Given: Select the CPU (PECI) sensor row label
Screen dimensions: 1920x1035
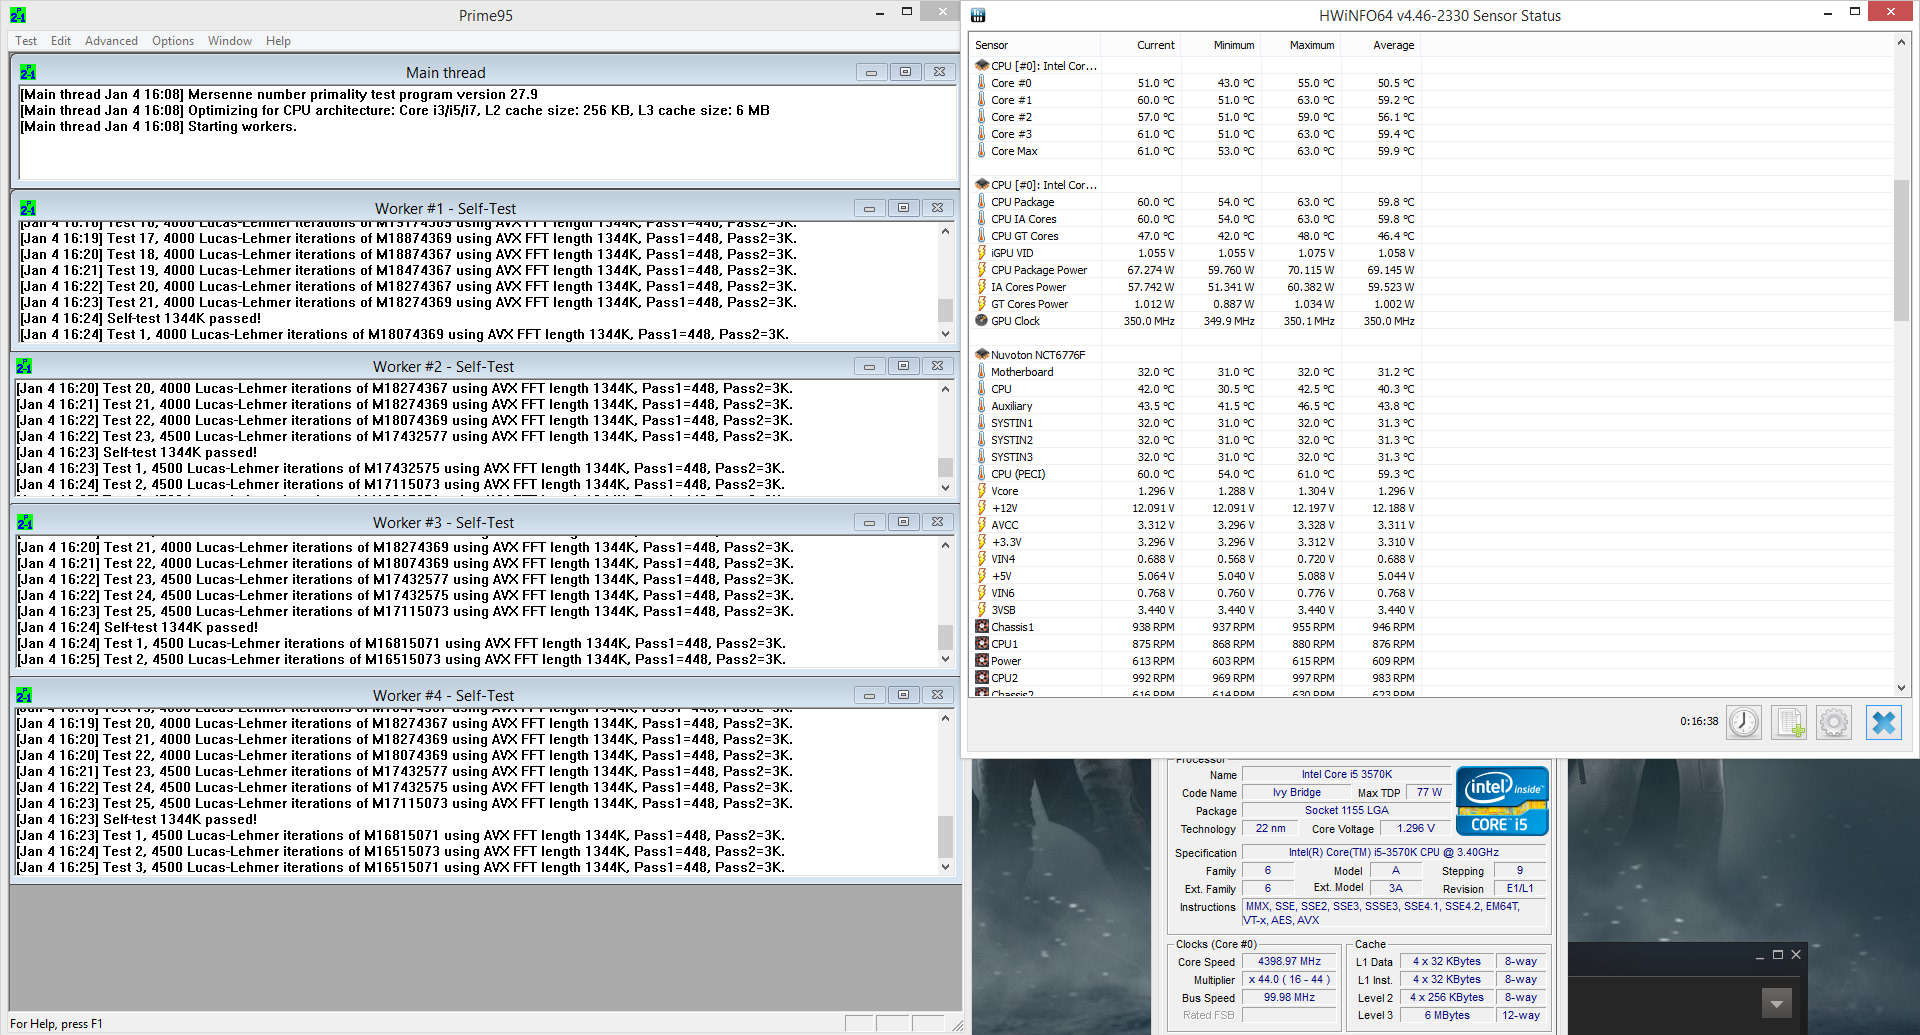Looking at the screenshot, I should (x=1018, y=474).
